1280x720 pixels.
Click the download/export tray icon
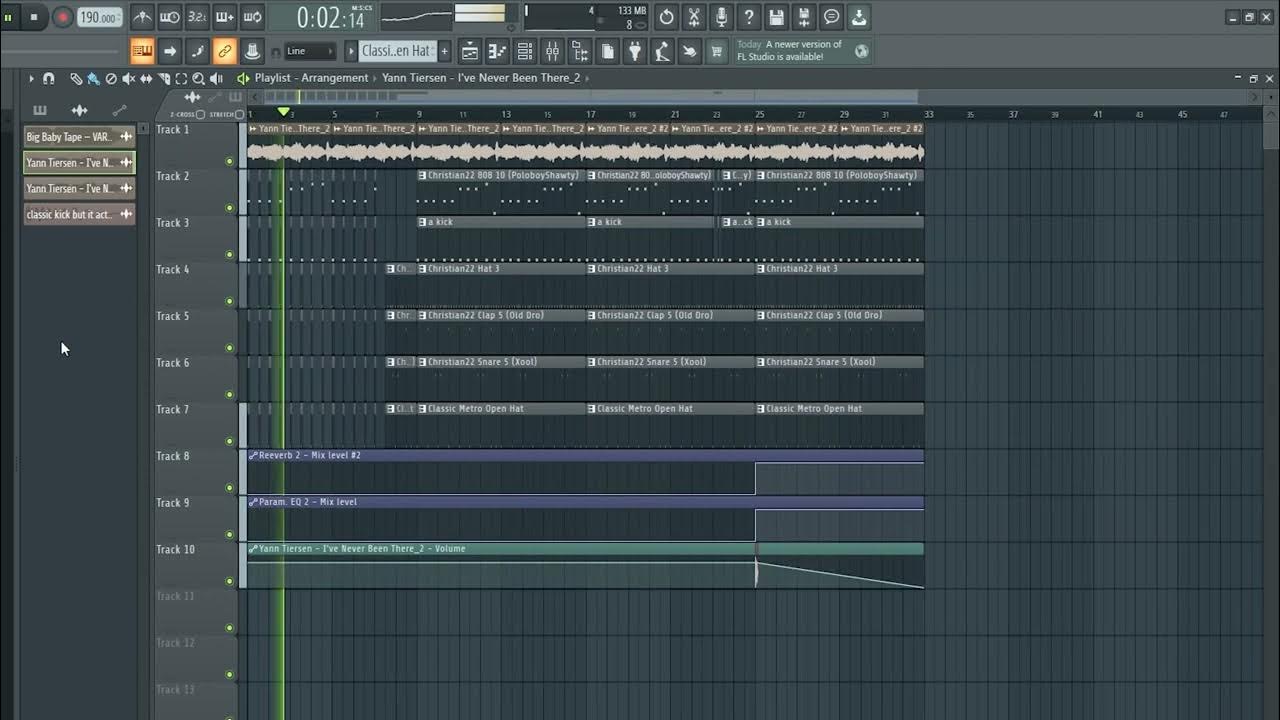[859, 17]
